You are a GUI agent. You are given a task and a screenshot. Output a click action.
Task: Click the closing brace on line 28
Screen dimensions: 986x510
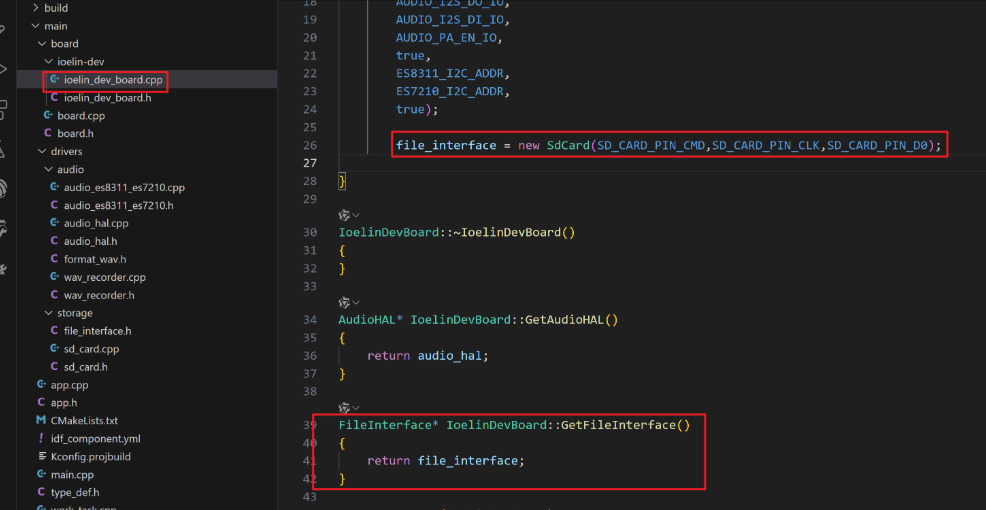point(342,181)
